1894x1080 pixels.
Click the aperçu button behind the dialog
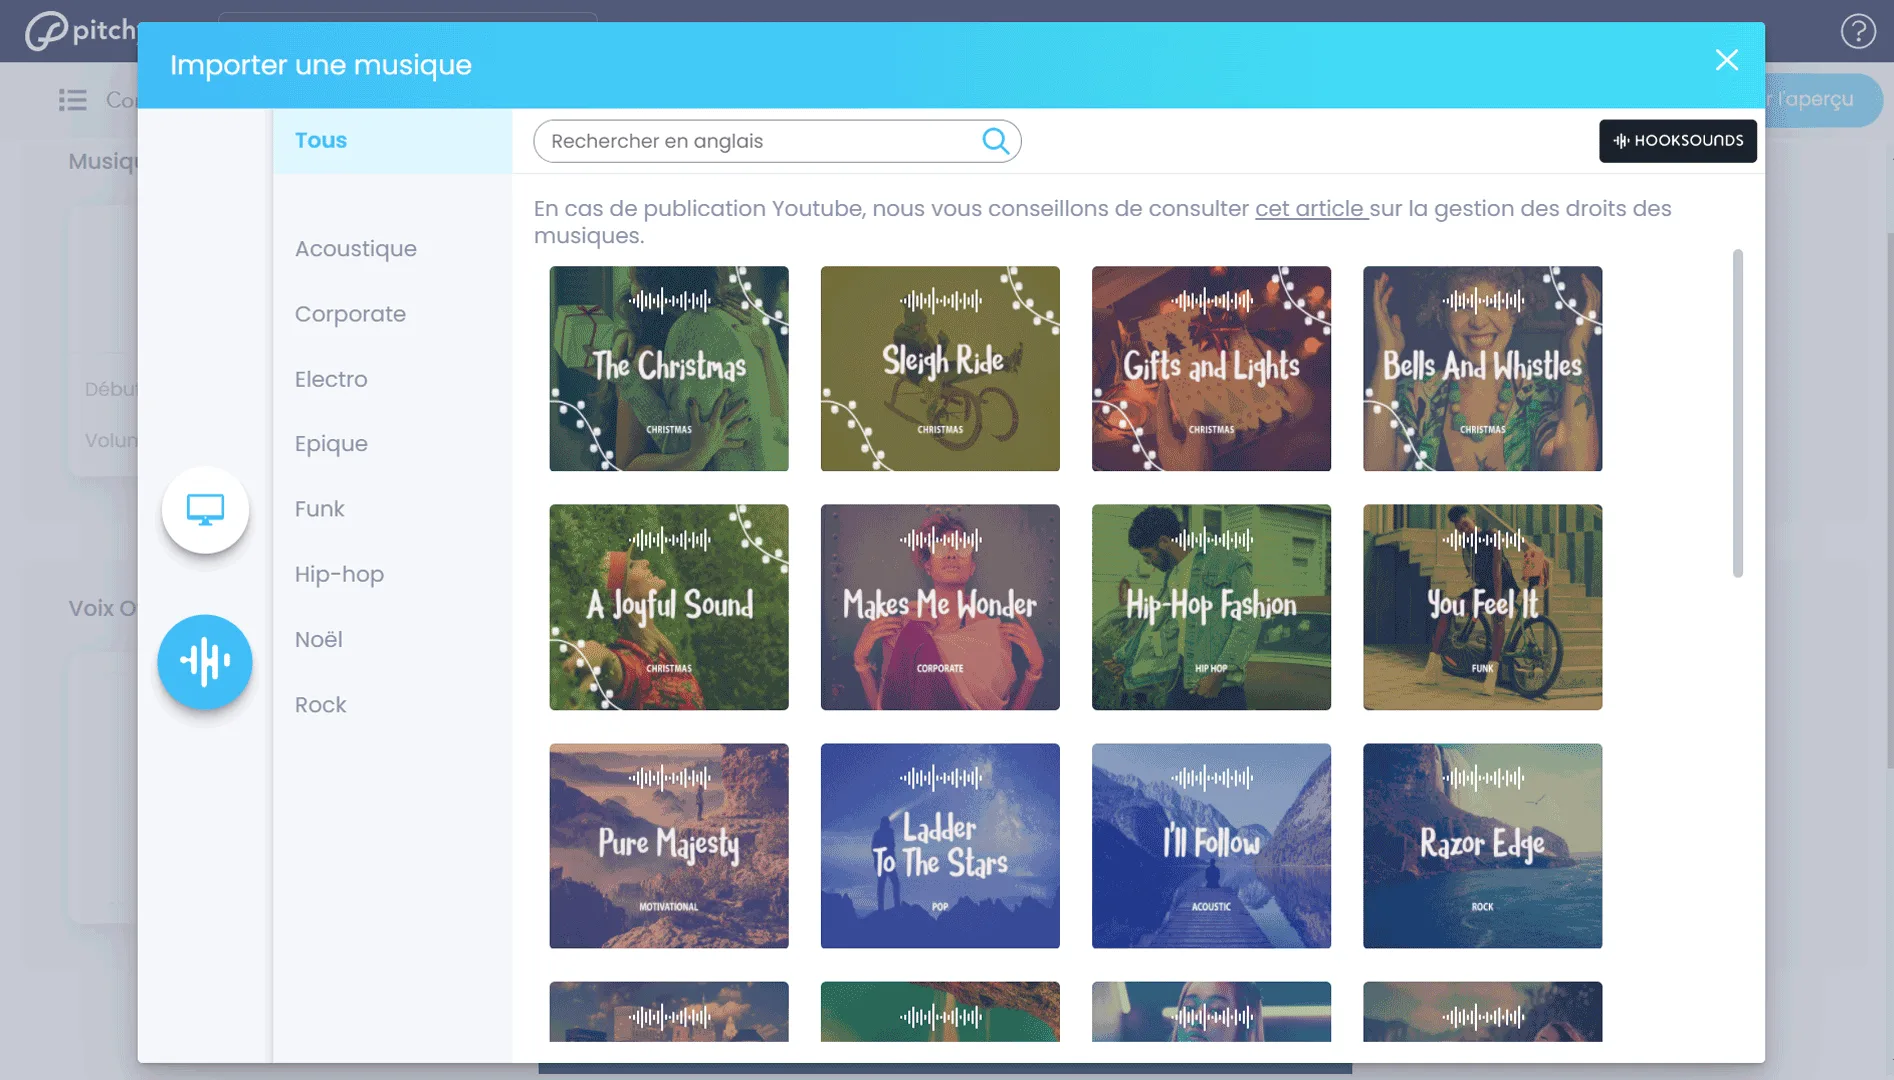[x=1822, y=100]
